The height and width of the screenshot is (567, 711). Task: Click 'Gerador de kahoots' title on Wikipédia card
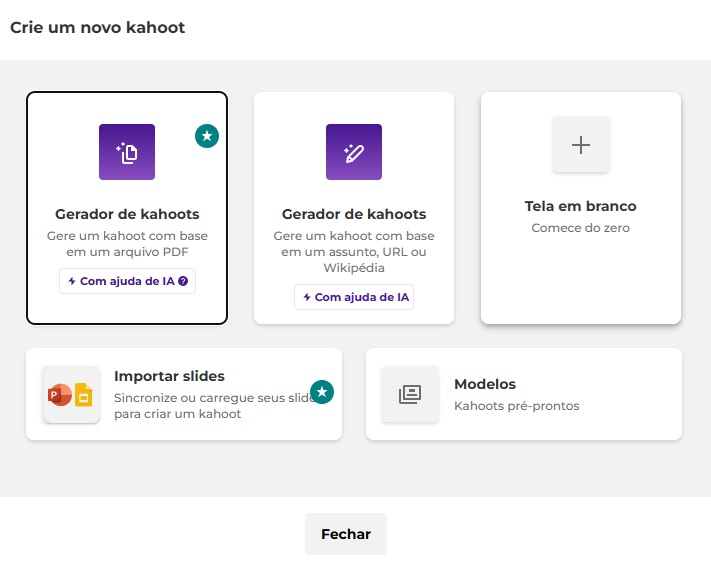(x=354, y=214)
